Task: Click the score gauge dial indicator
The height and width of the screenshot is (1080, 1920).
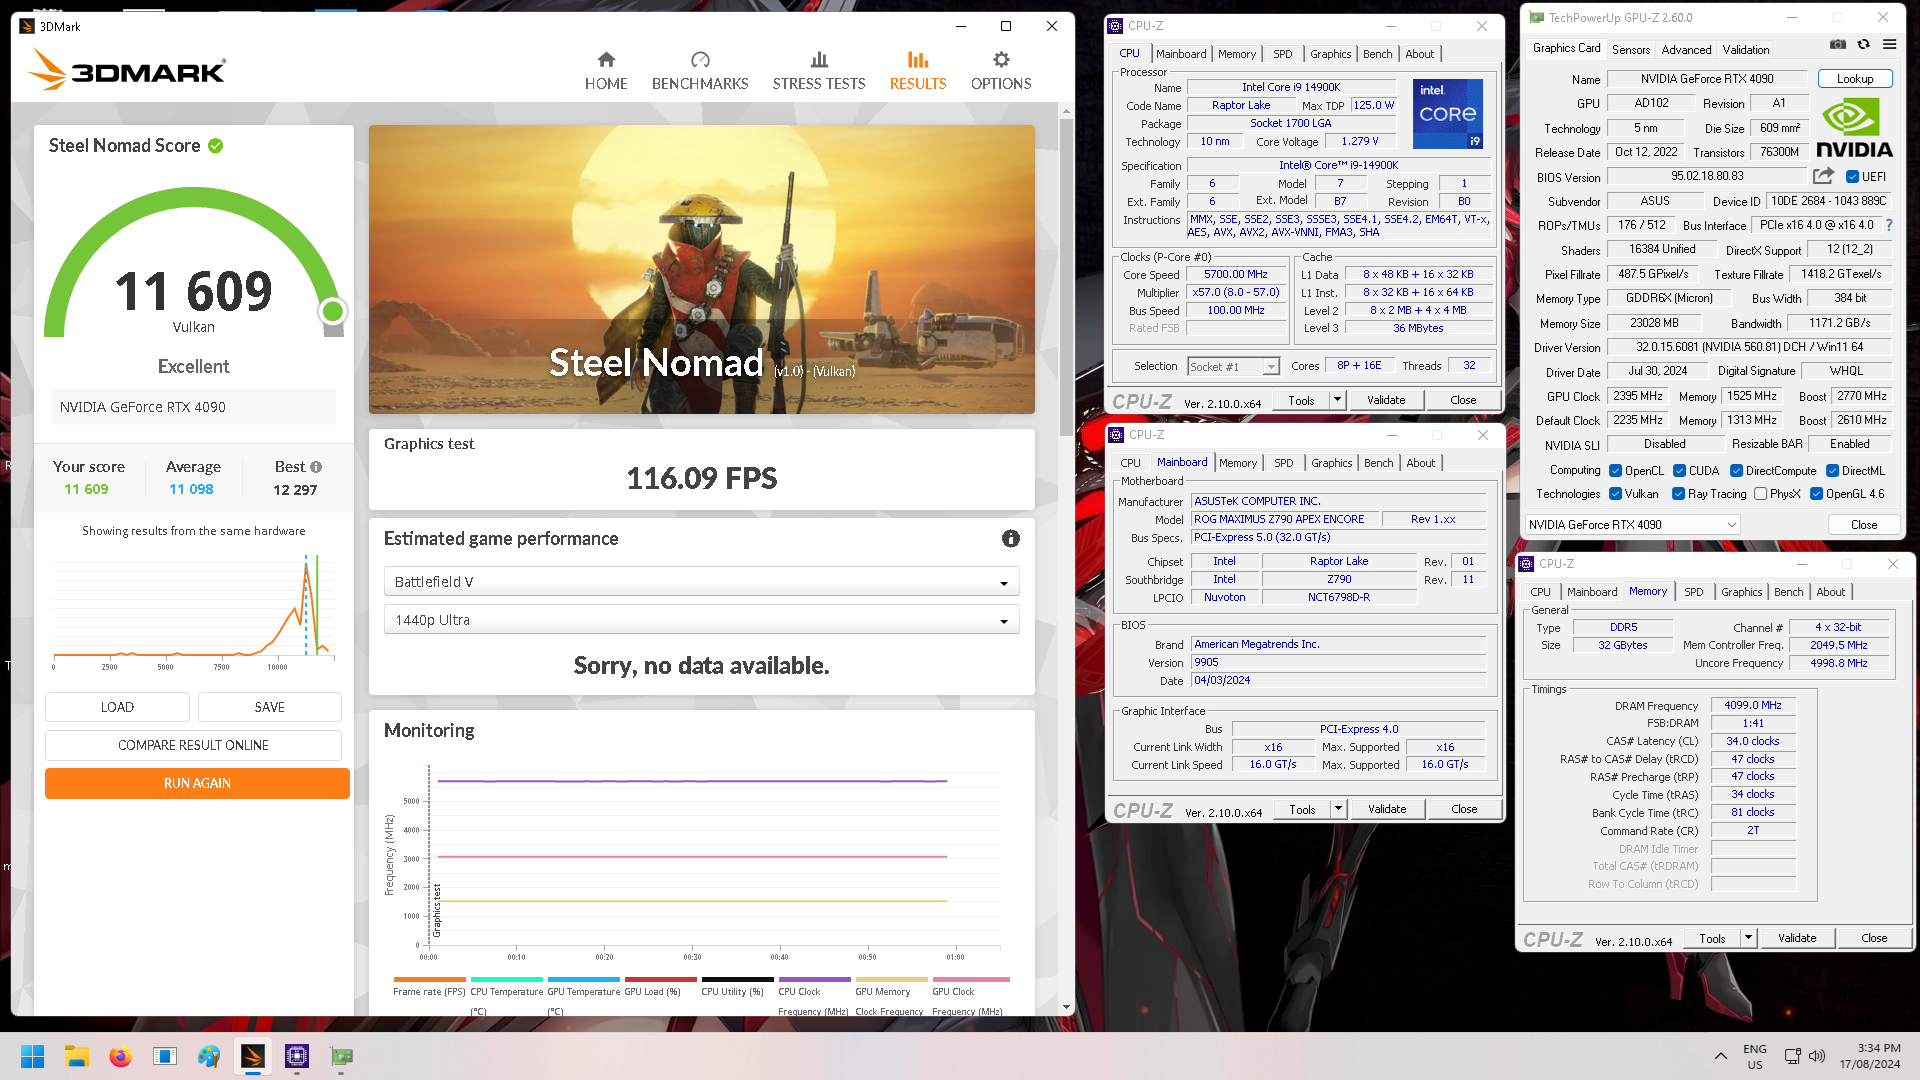Action: click(x=333, y=311)
